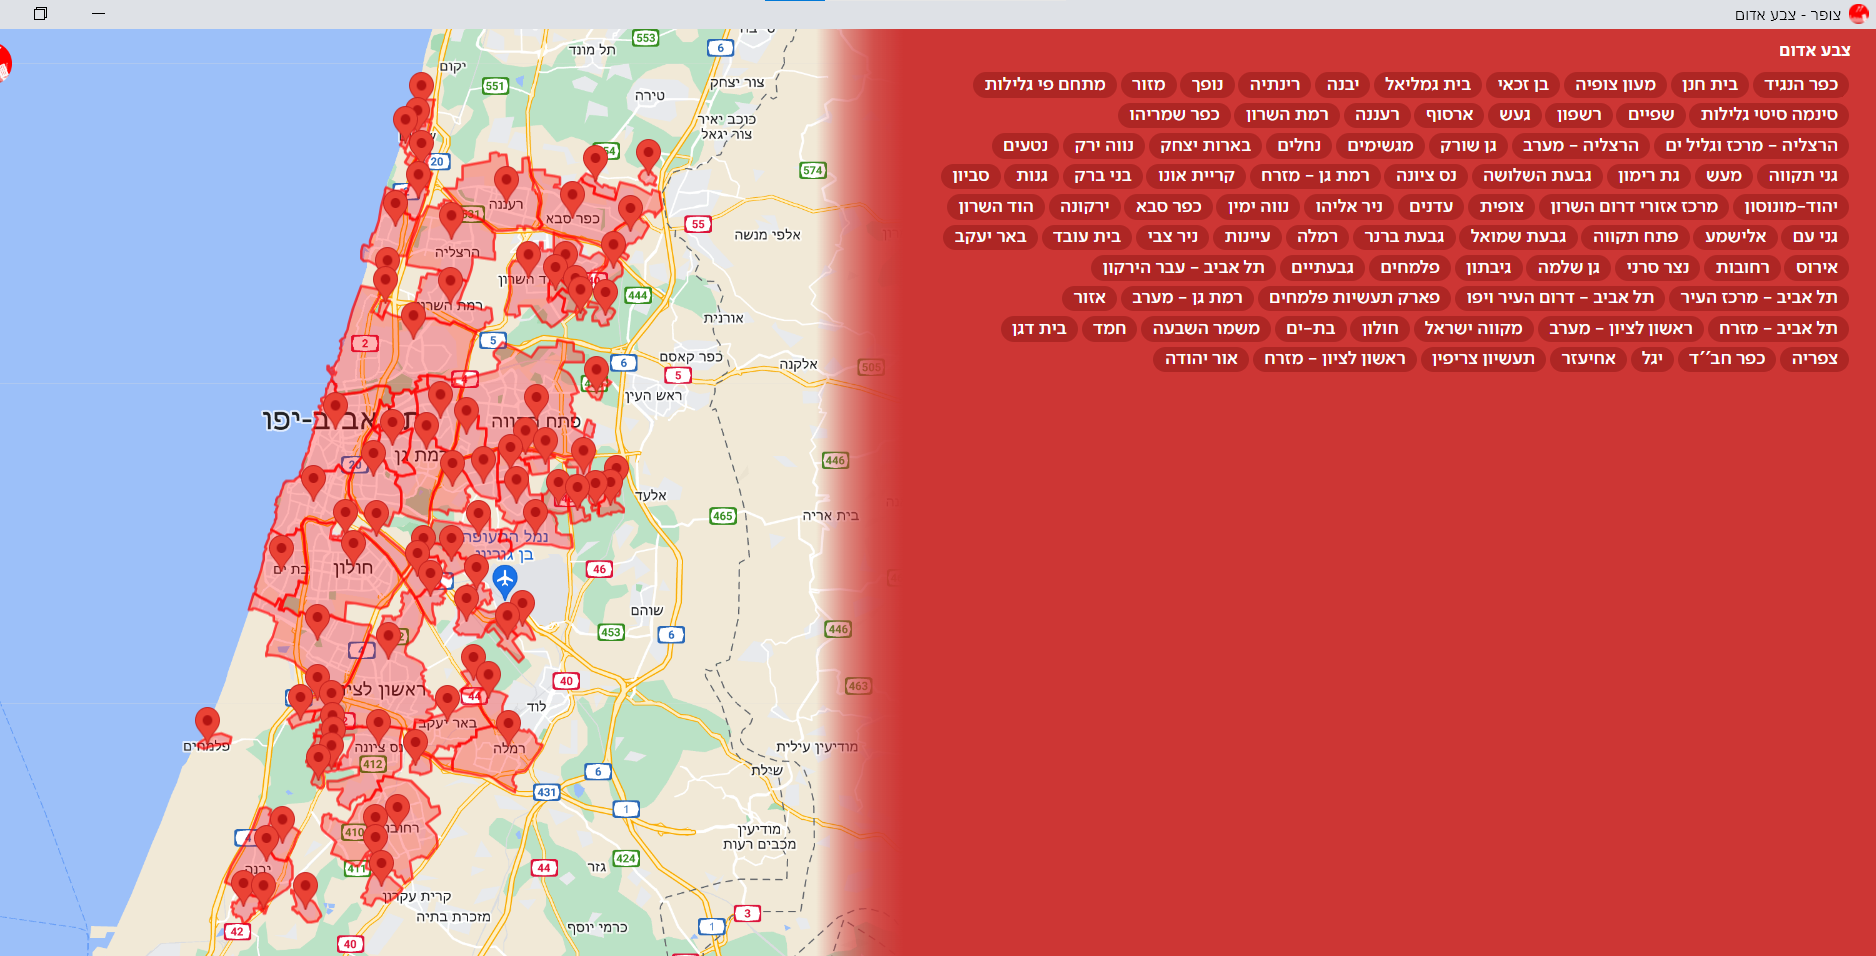Click the אלישמע tag
This screenshot has height=956, width=1876.
point(1736,237)
